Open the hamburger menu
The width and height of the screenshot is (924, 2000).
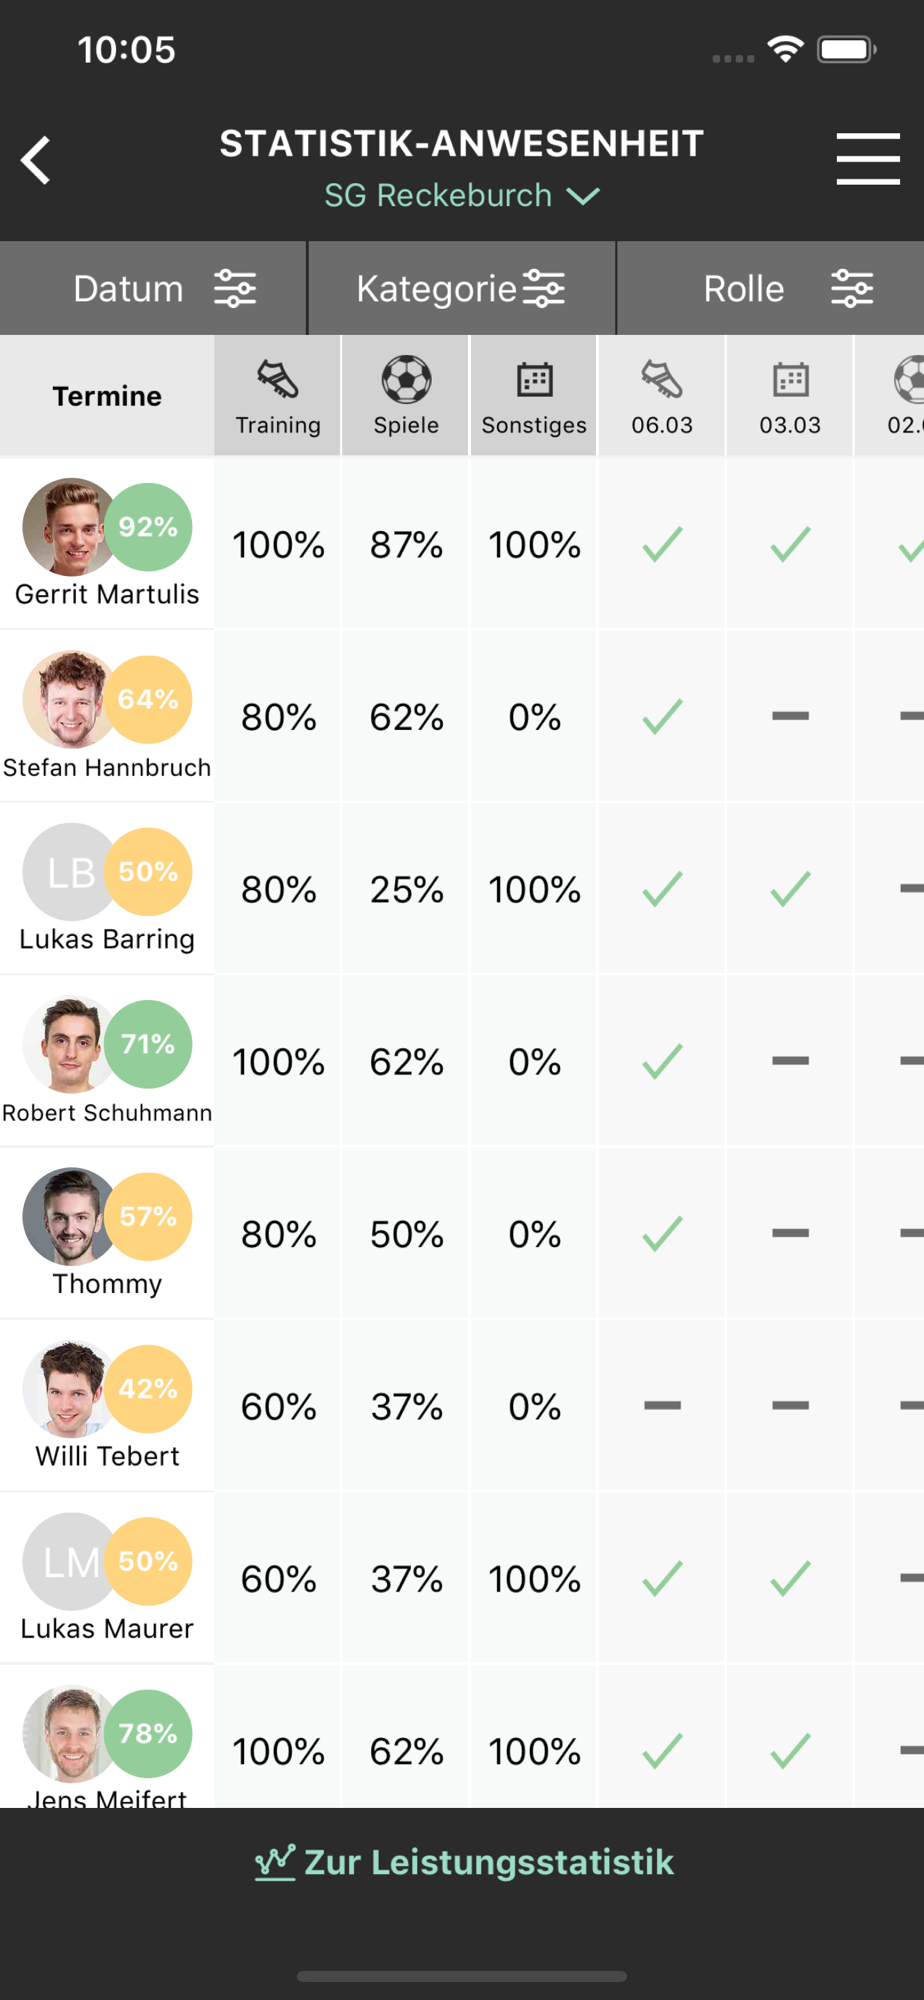click(867, 159)
